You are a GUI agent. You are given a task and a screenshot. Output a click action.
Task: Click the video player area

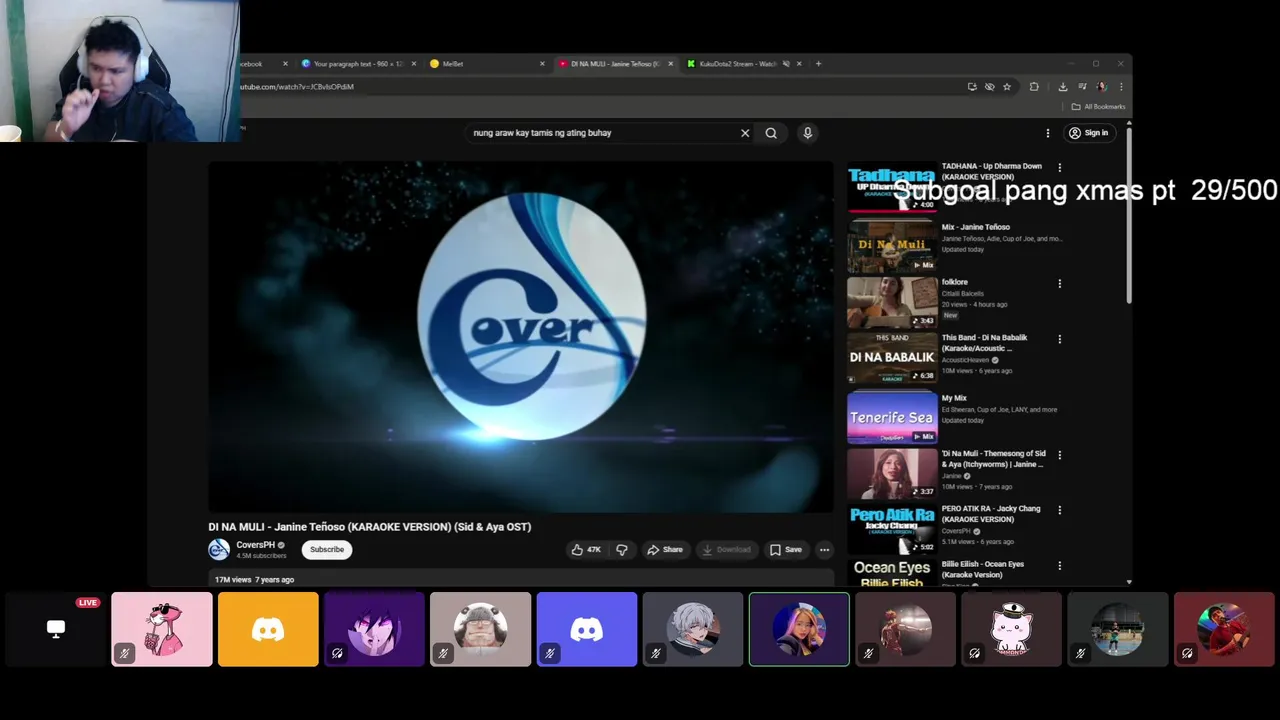[520, 337]
